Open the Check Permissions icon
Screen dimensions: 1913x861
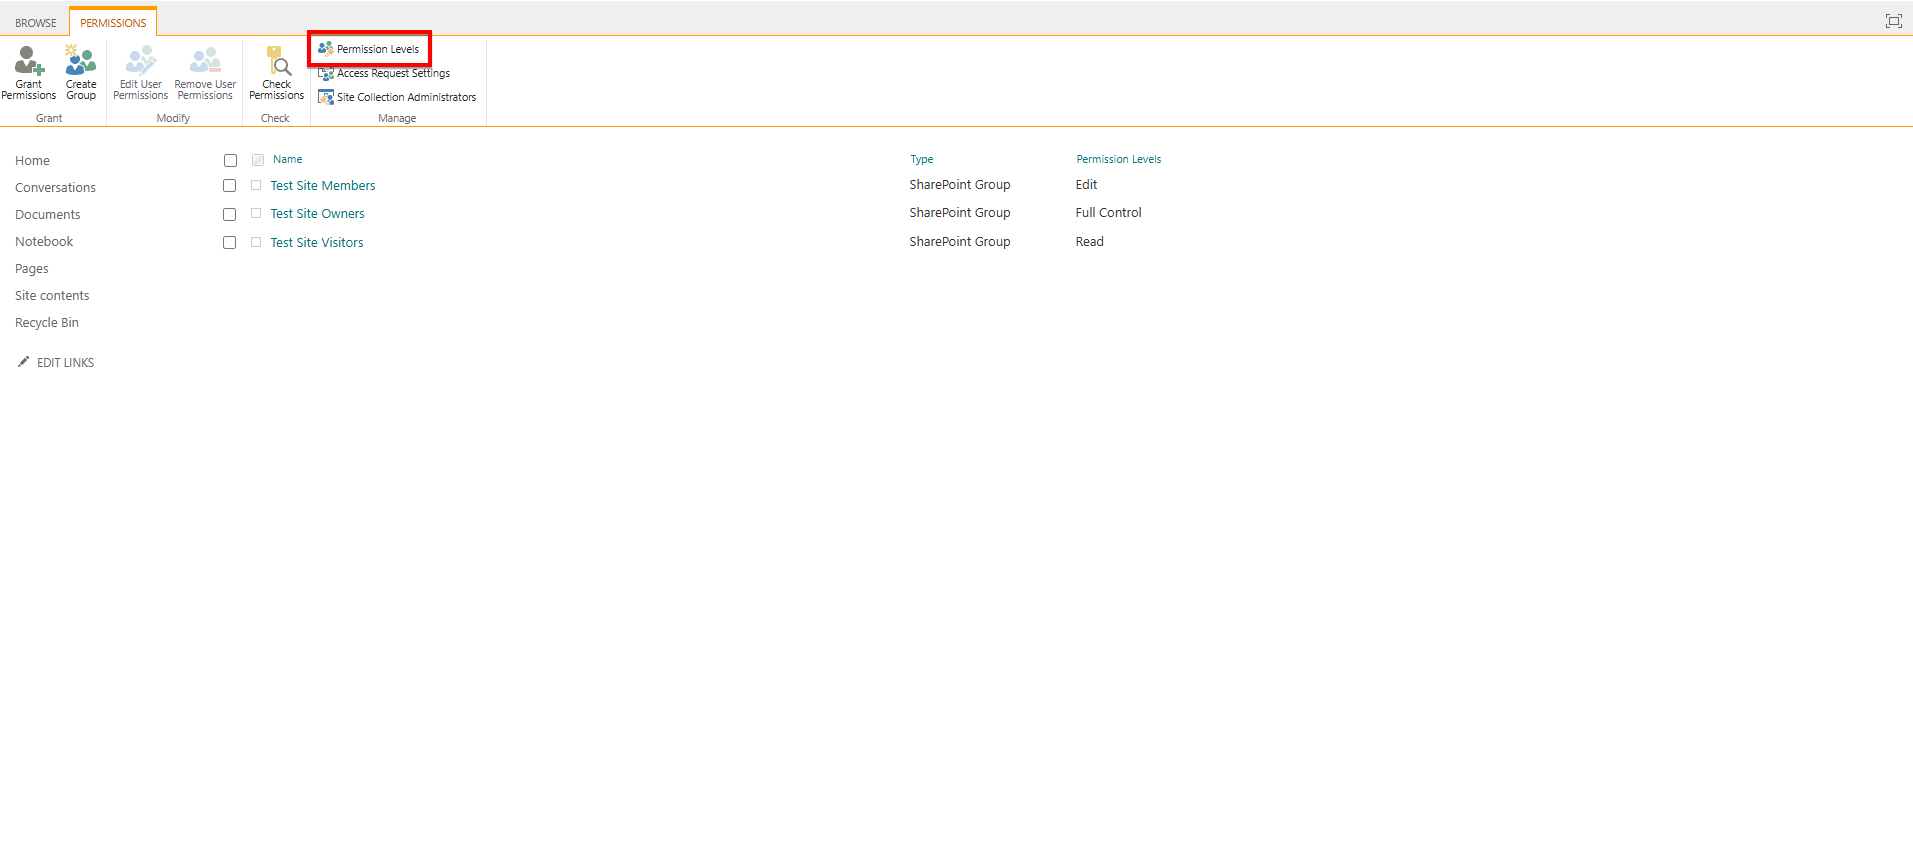click(x=277, y=61)
